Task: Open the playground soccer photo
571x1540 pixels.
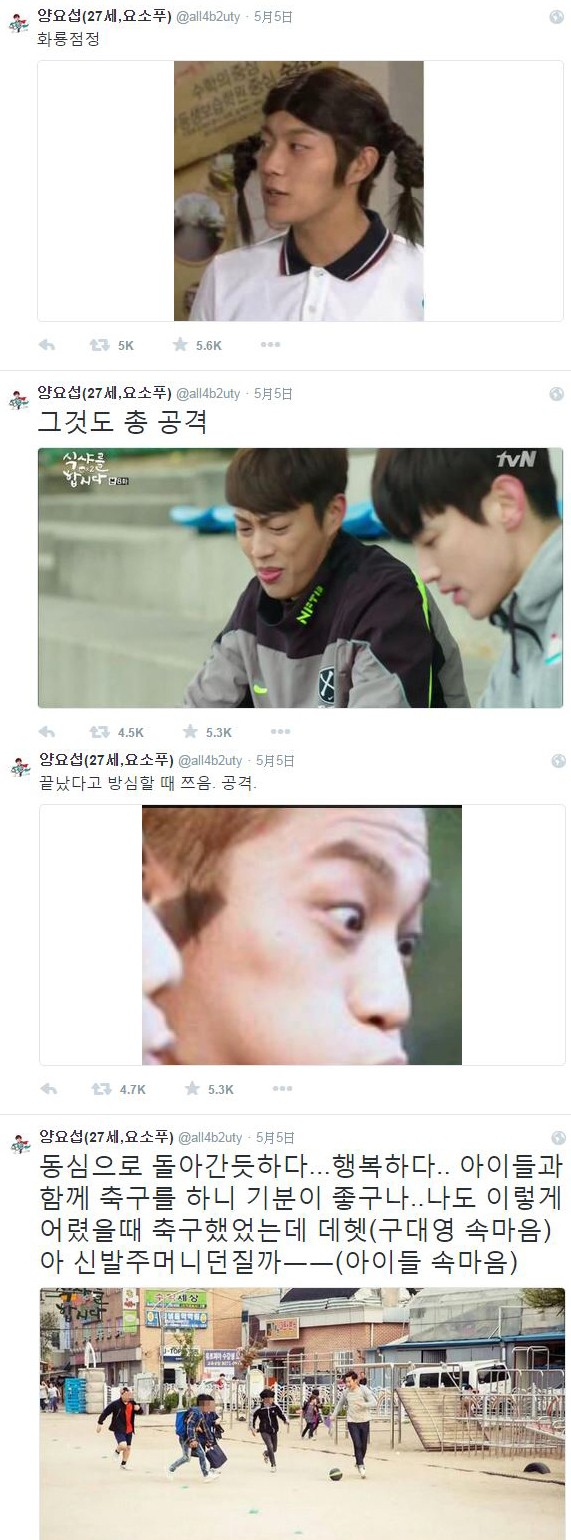Action: [301, 1414]
